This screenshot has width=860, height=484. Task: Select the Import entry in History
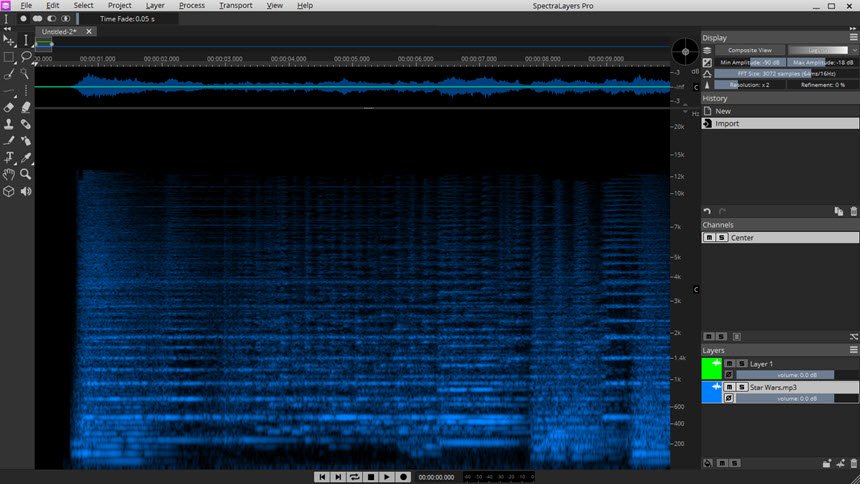[780, 123]
